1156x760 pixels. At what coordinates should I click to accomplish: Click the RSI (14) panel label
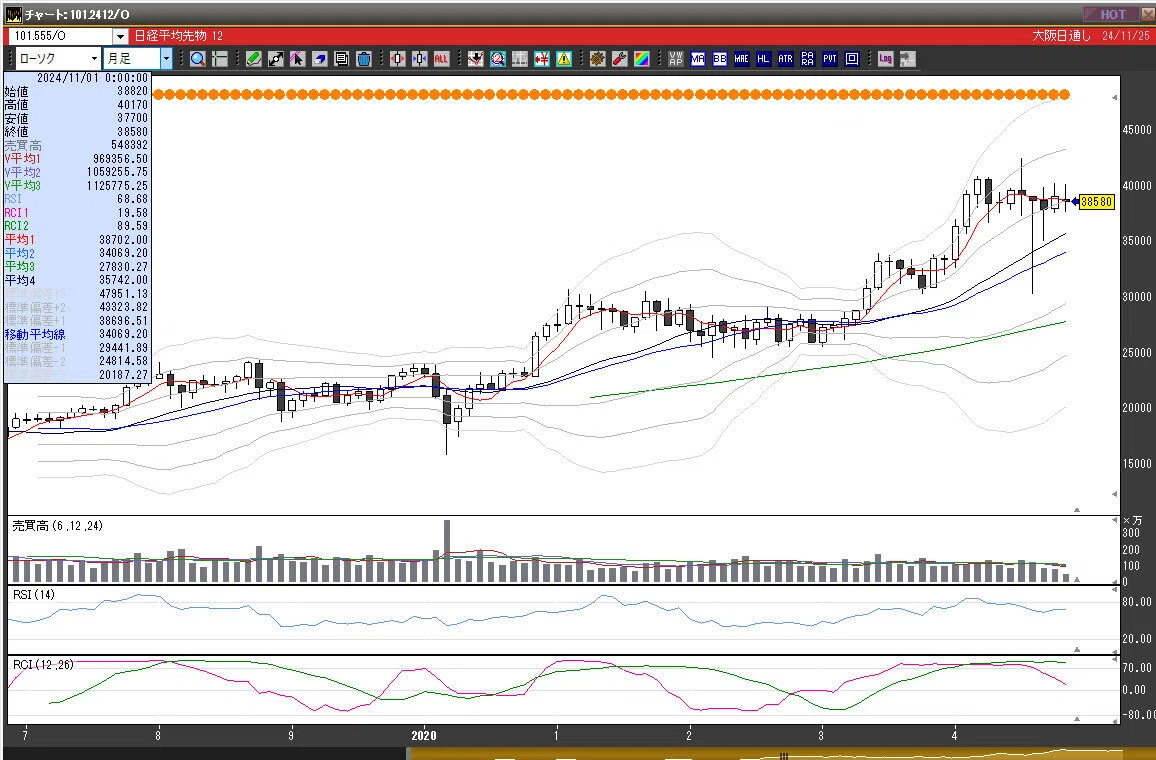[x=34, y=595]
